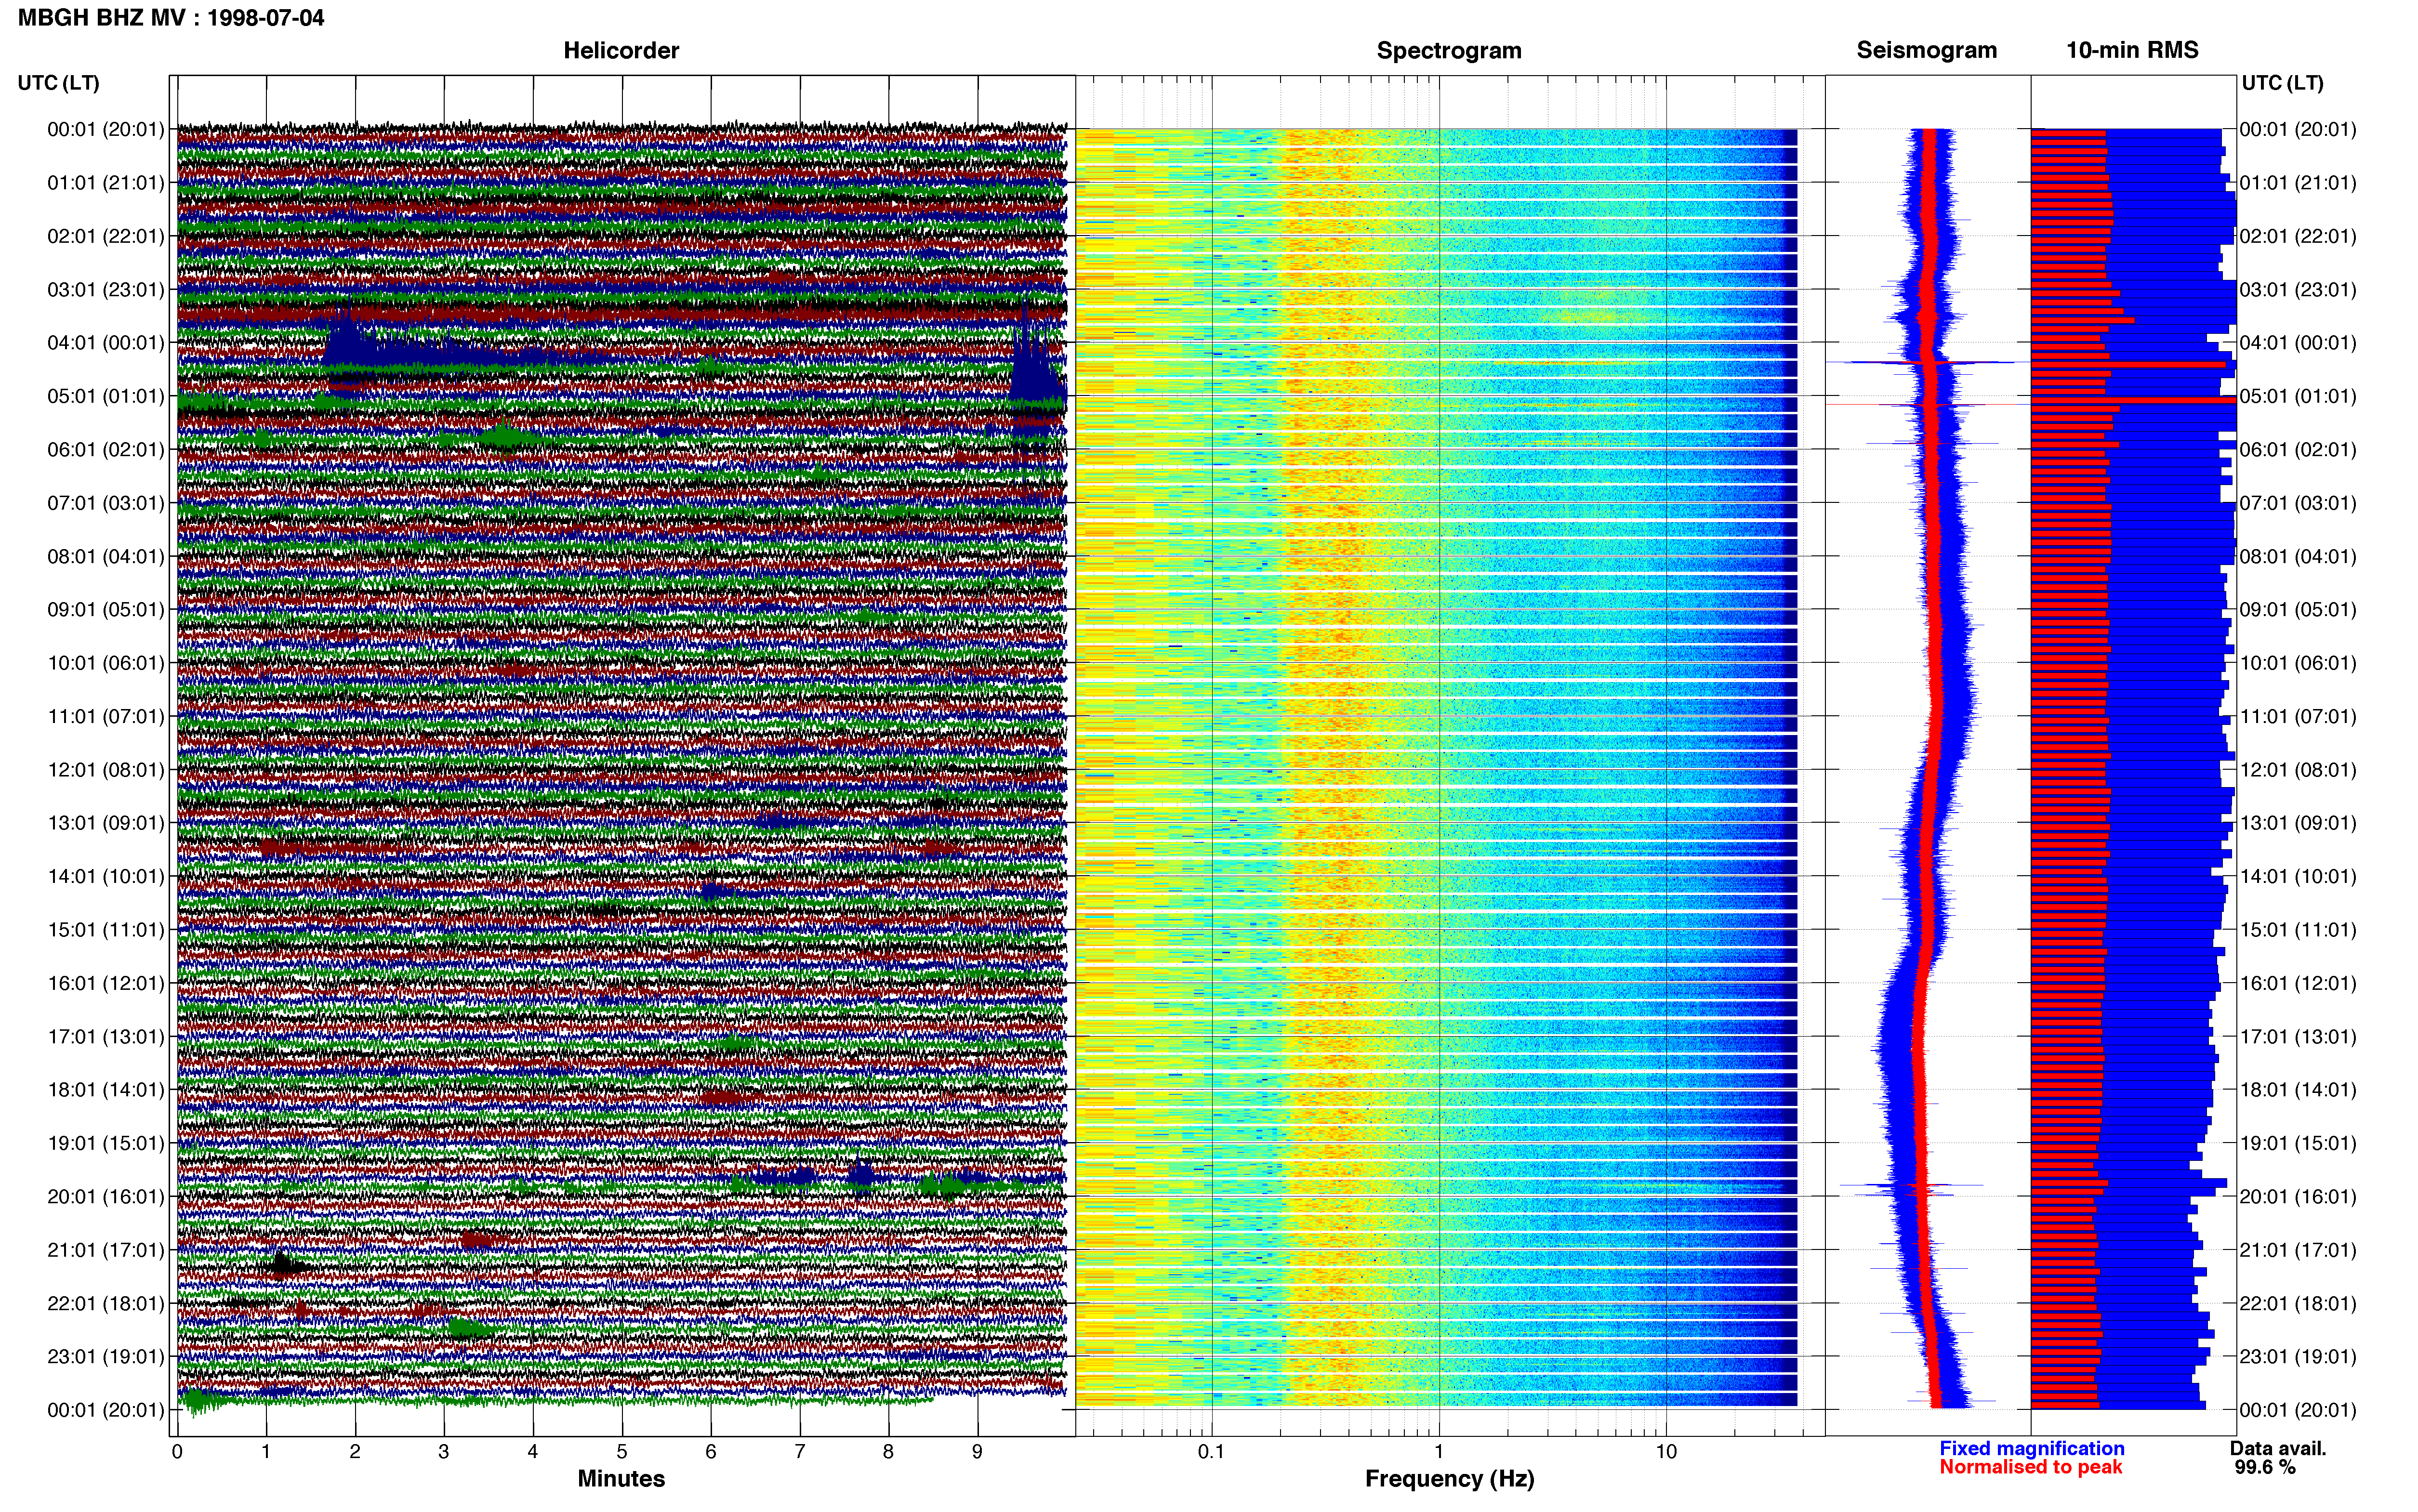Select the '10-min RMS' panel heading

tap(2132, 50)
